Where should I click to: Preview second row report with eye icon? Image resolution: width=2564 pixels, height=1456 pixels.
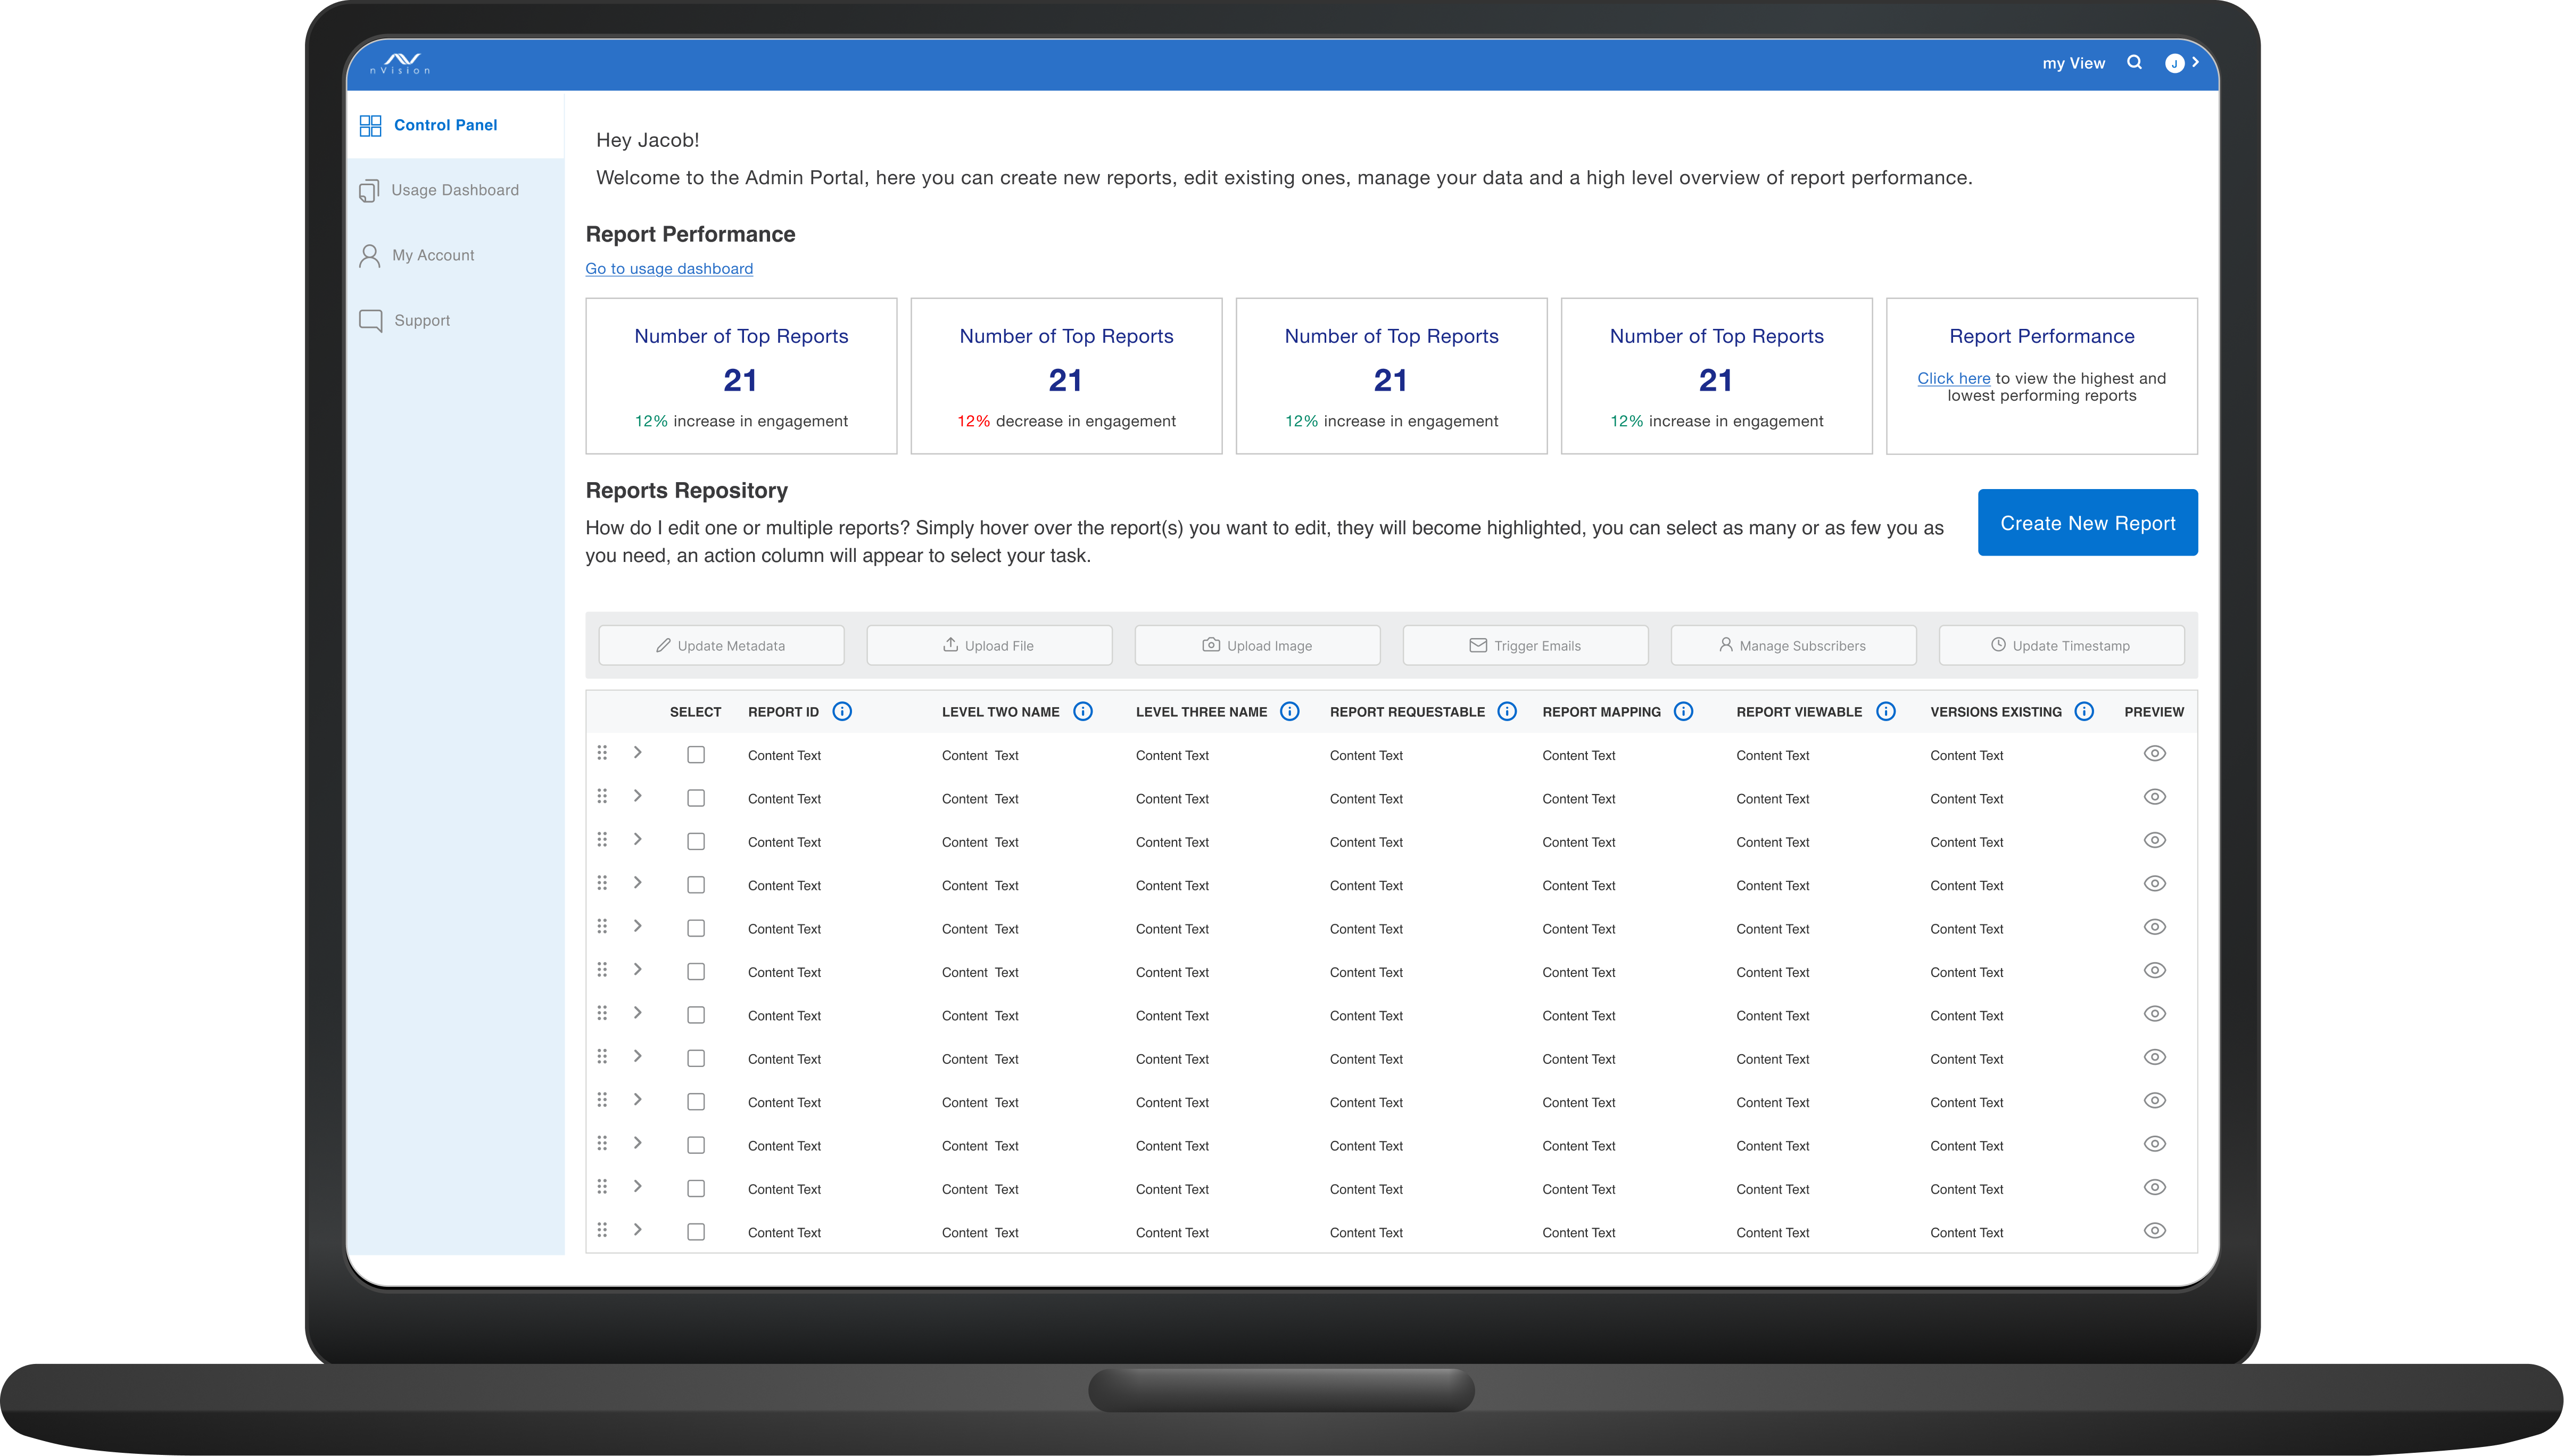point(2155,797)
